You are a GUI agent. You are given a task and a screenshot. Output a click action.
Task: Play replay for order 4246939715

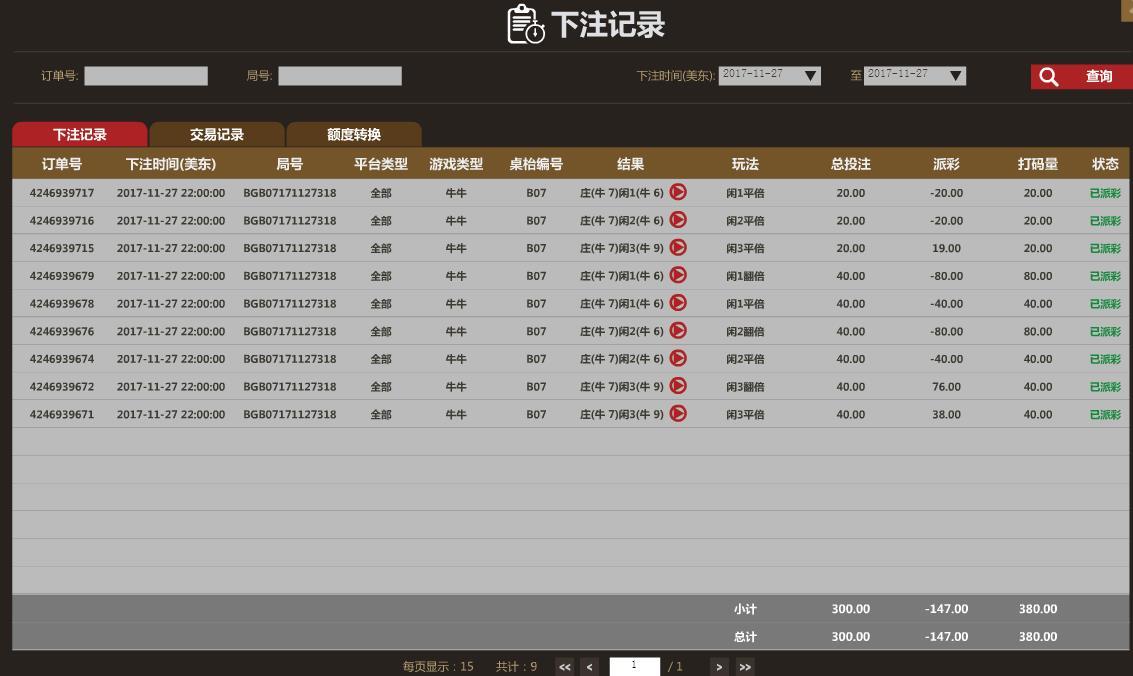coord(678,247)
